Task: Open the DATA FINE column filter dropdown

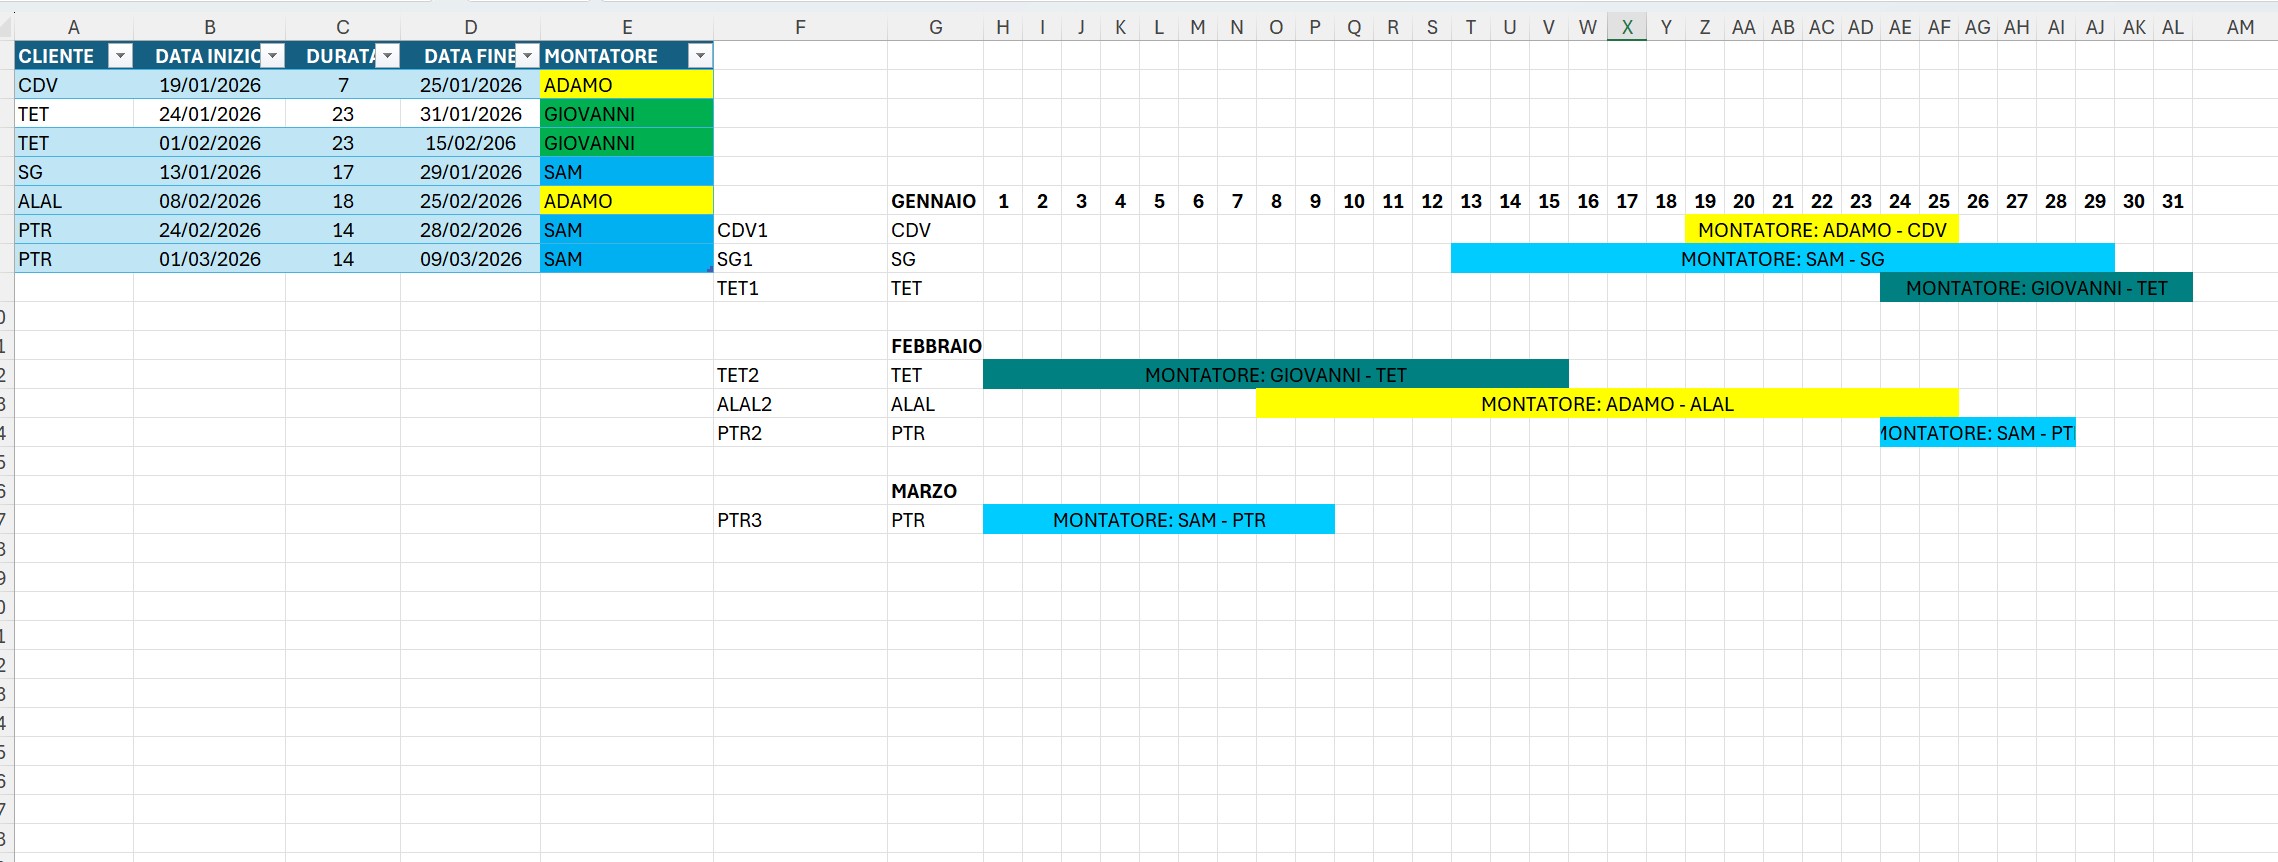Action: 527,56
